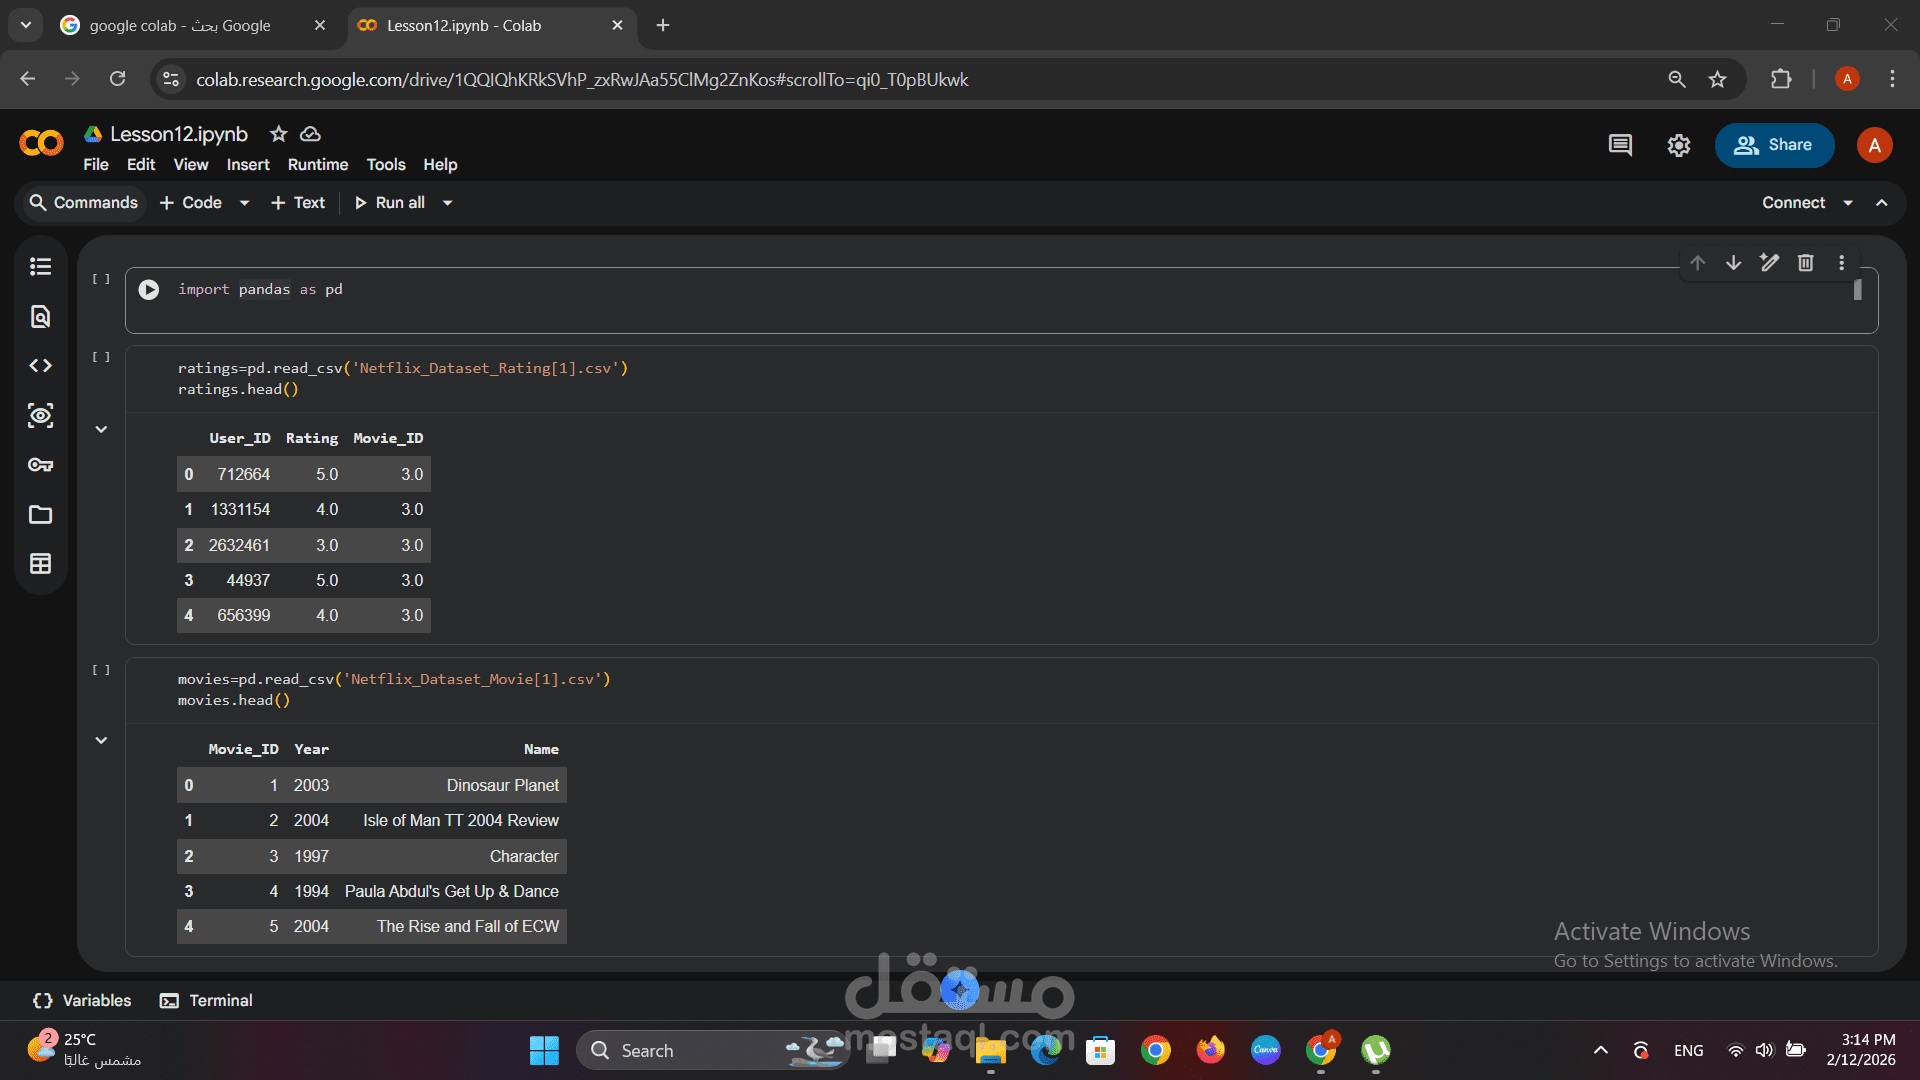Screen dimensions: 1920x1080
Task: Open the comments panel icon
Action: click(x=1620, y=146)
